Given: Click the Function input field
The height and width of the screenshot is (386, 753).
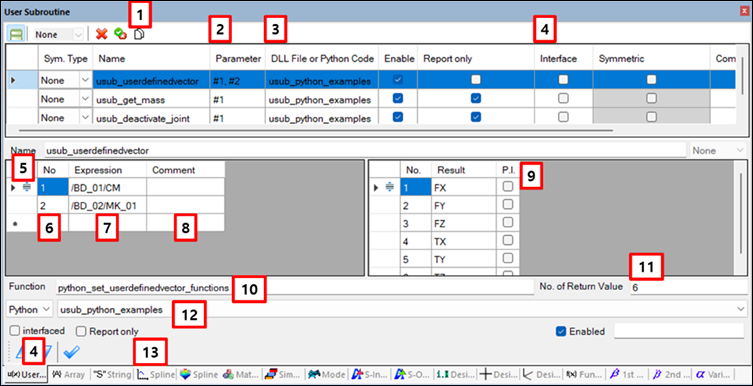Looking at the screenshot, I should [295, 288].
